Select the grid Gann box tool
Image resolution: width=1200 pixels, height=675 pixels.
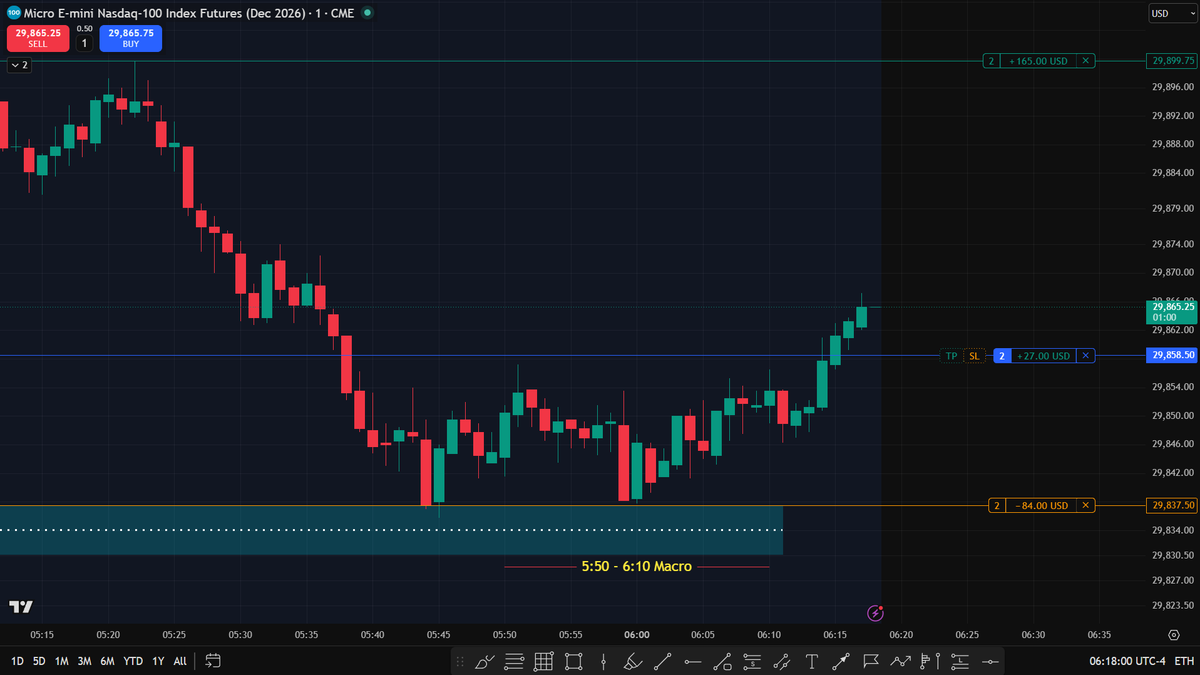(x=543, y=661)
